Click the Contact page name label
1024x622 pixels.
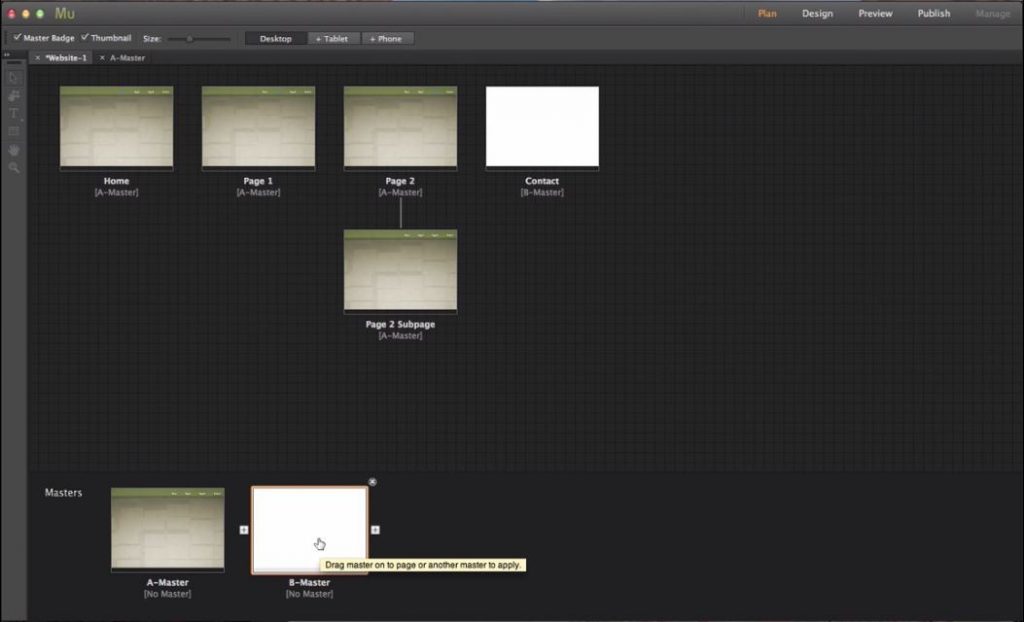coord(542,181)
